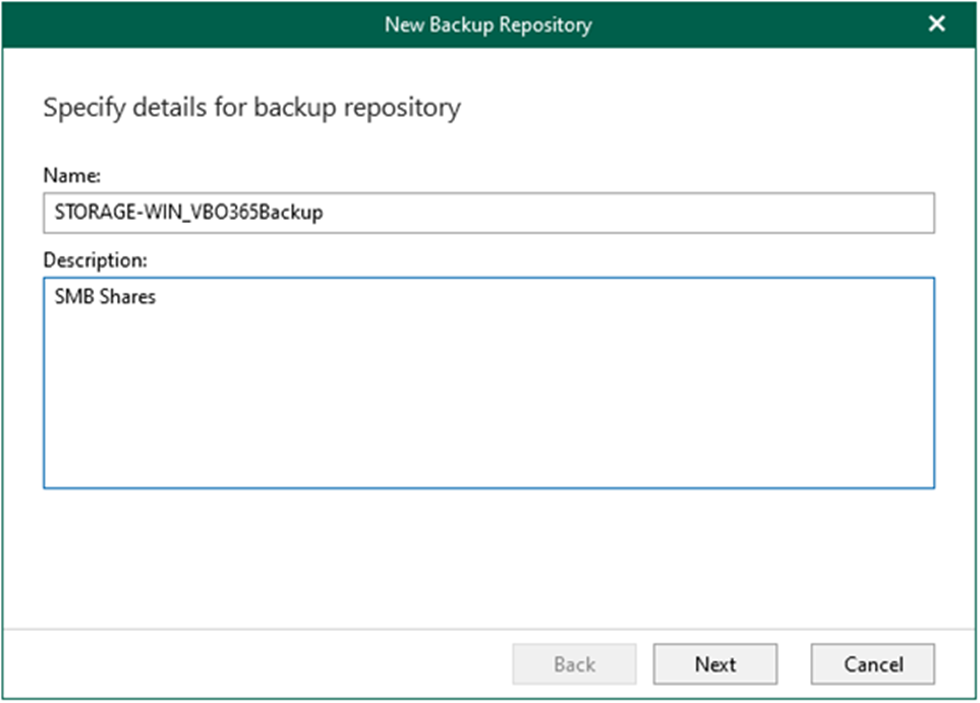This screenshot has width=980, height=703.
Task: Click the New Backup Repository title text
Action: pos(488,24)
